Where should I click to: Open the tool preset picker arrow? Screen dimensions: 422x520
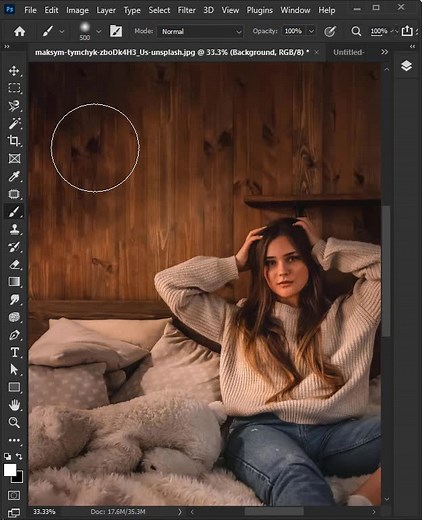[x=62, y=32]
